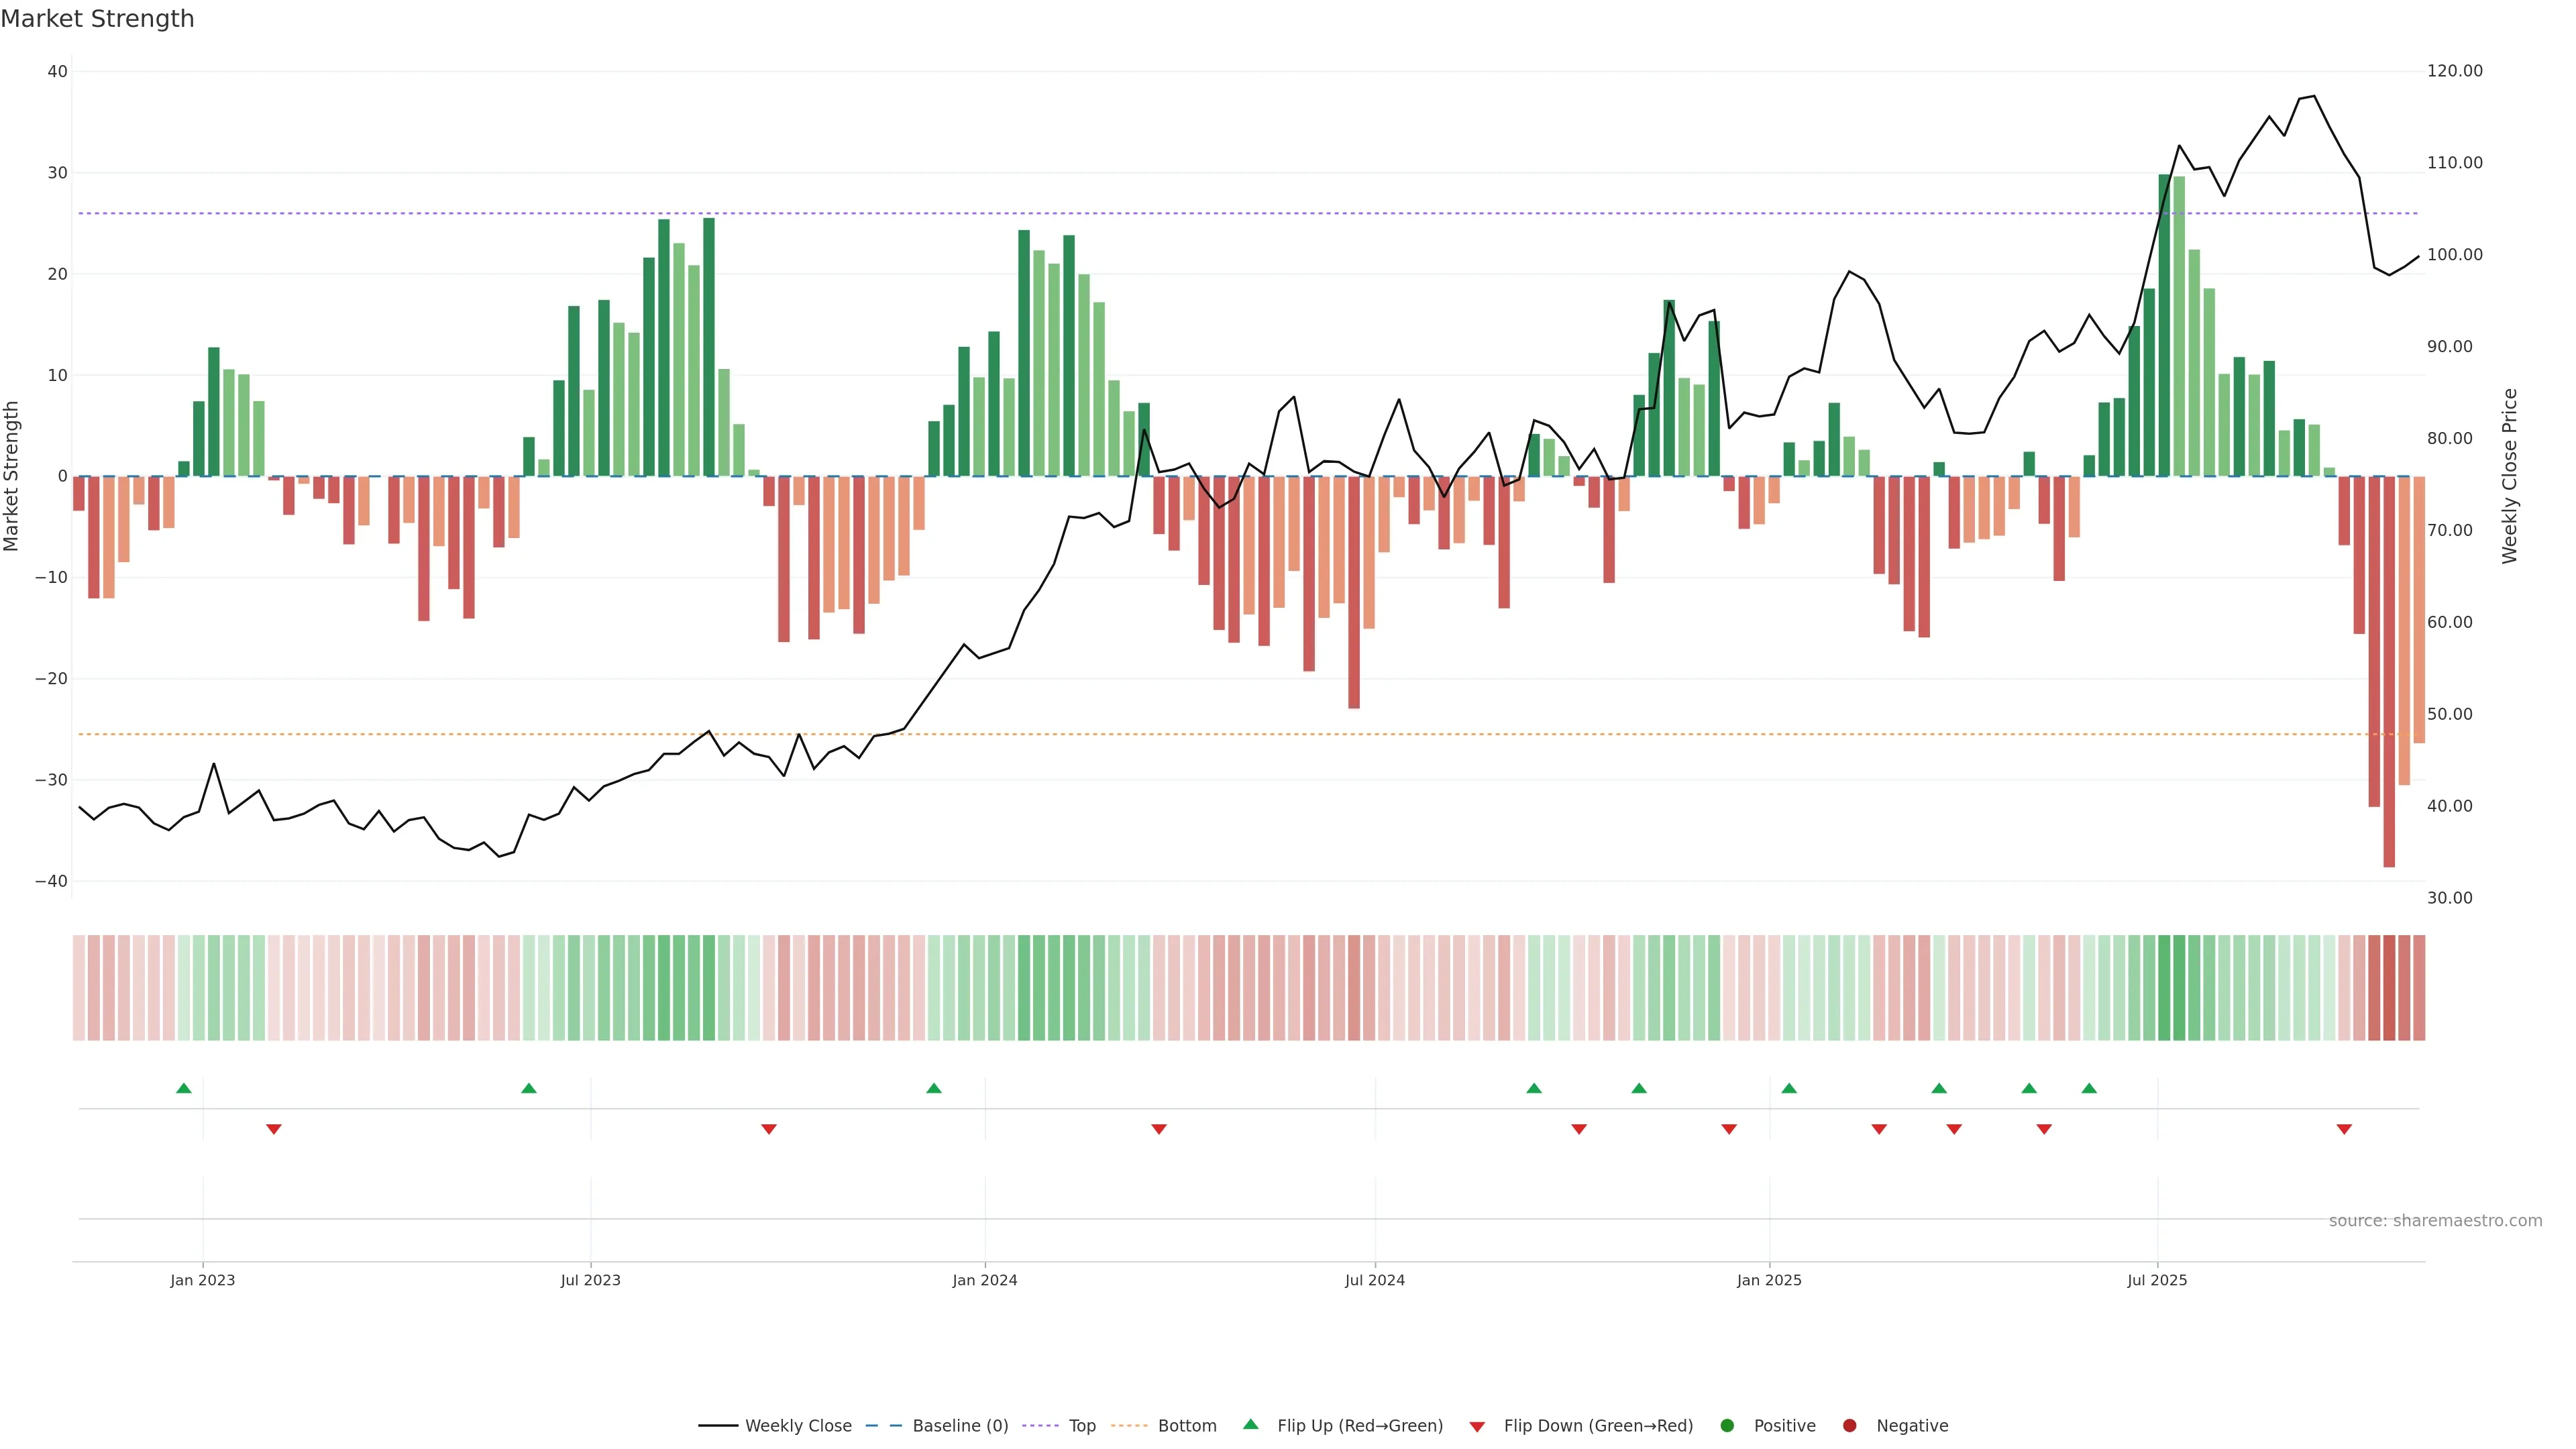The image size is (2576, 1449).
Task: Click the Negative red circle legend marker
Action: (1849, 1426)
